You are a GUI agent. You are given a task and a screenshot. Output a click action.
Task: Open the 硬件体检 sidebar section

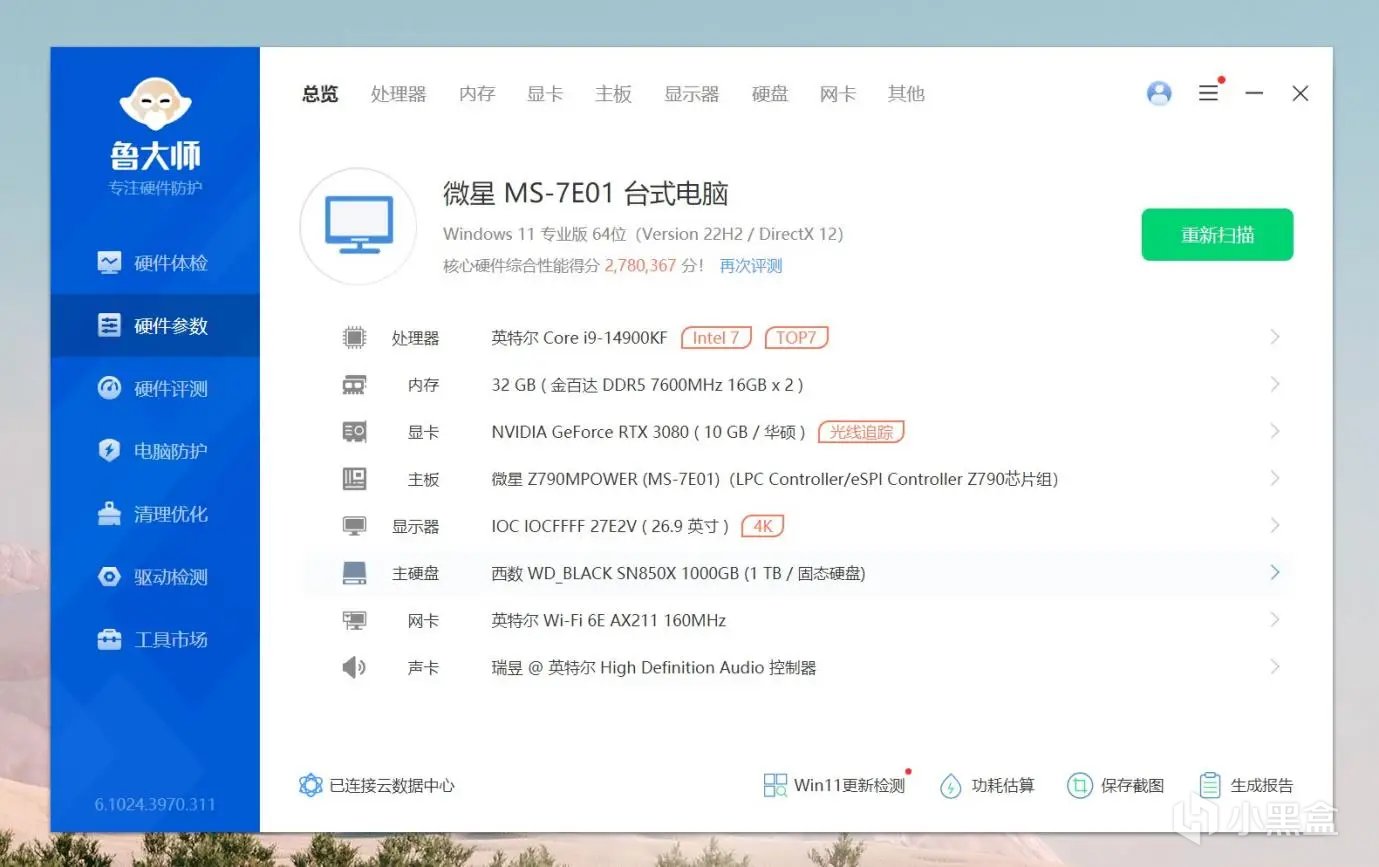click(x=155, y=263)
